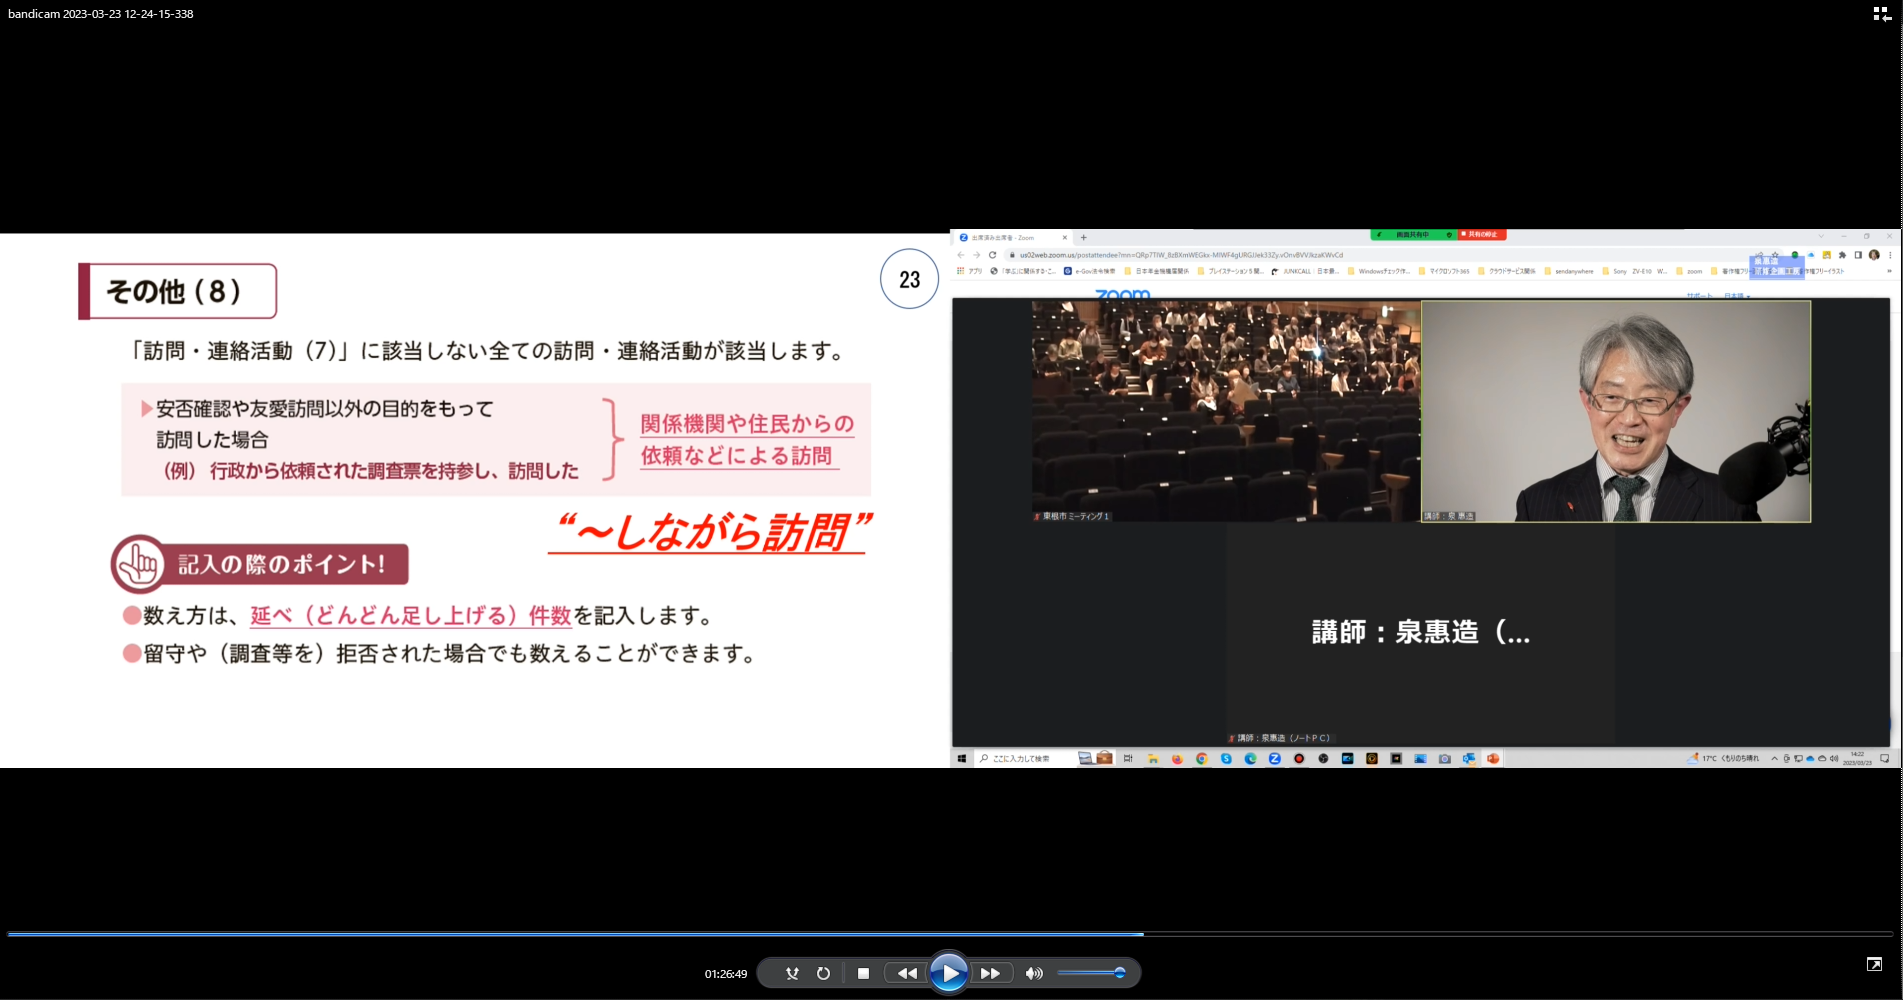Open Google Chrome from the recorded taskbar
Screen dimensions: 1903x1000
tap(1201, 759)
